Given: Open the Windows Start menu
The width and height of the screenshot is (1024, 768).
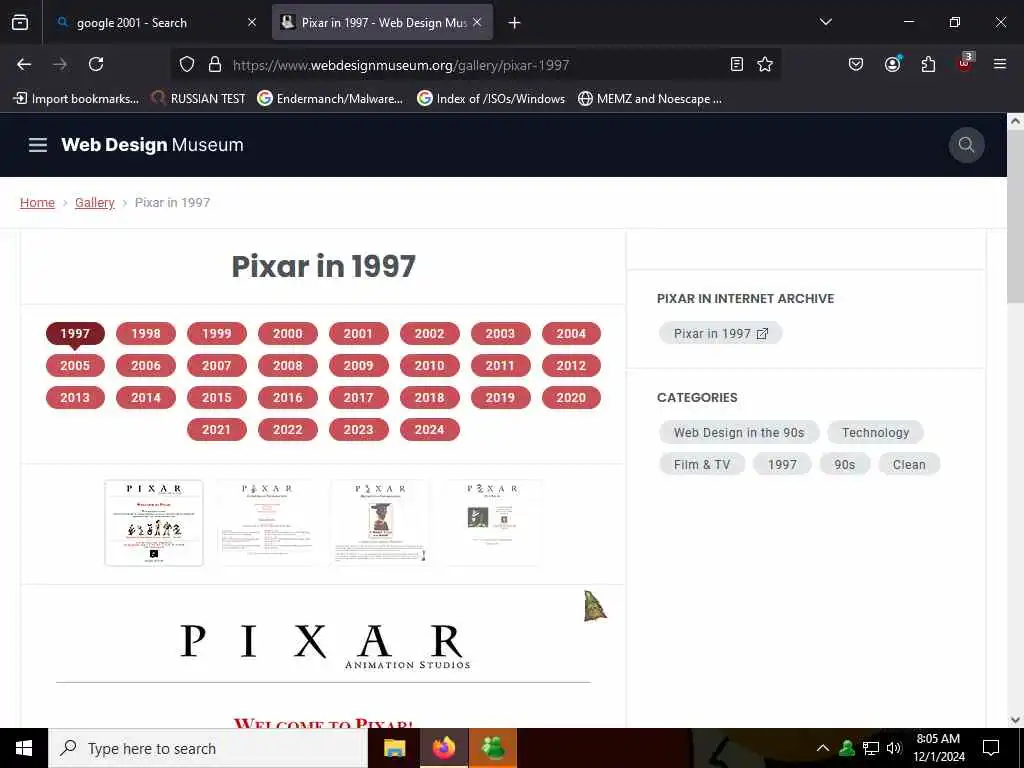Looking at the screenshot, I should (x=24, y=748).
